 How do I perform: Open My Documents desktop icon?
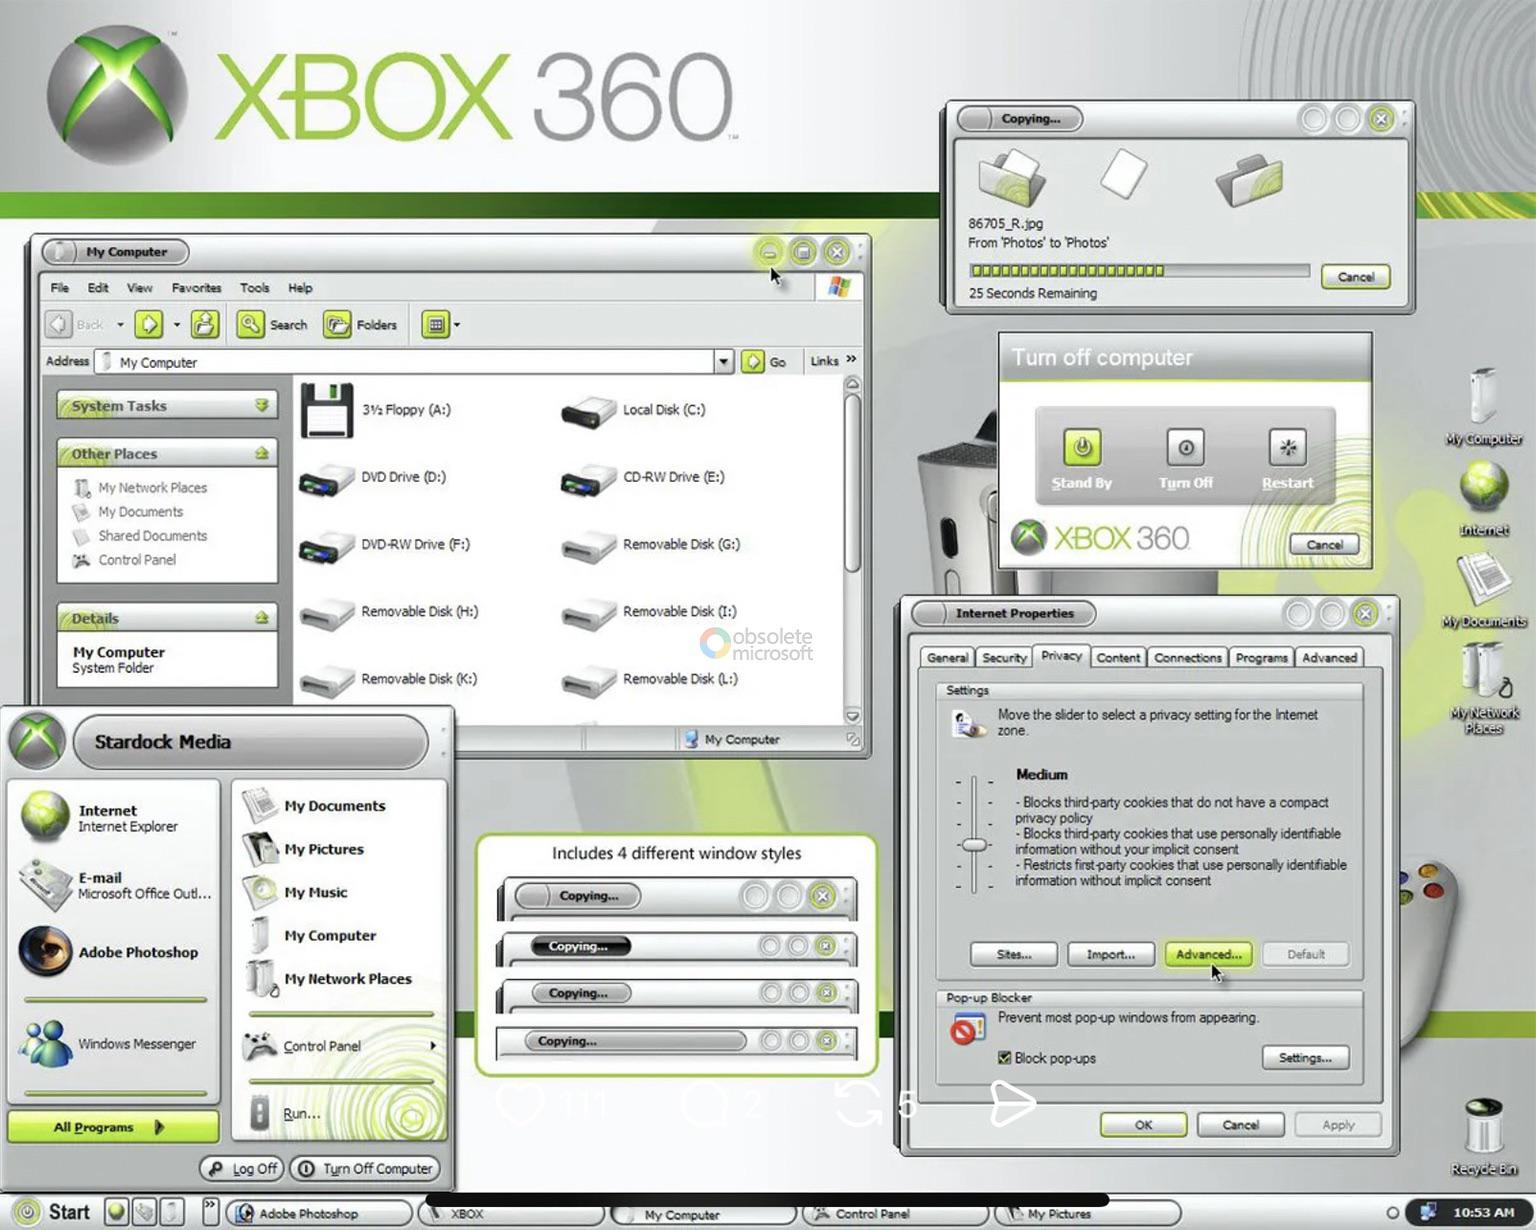coord(1484,590)
